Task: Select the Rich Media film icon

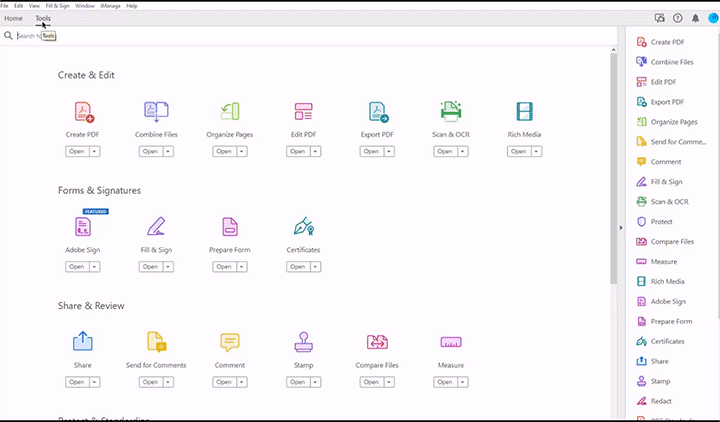Action: pyautogui.click(x=524, y=112)
